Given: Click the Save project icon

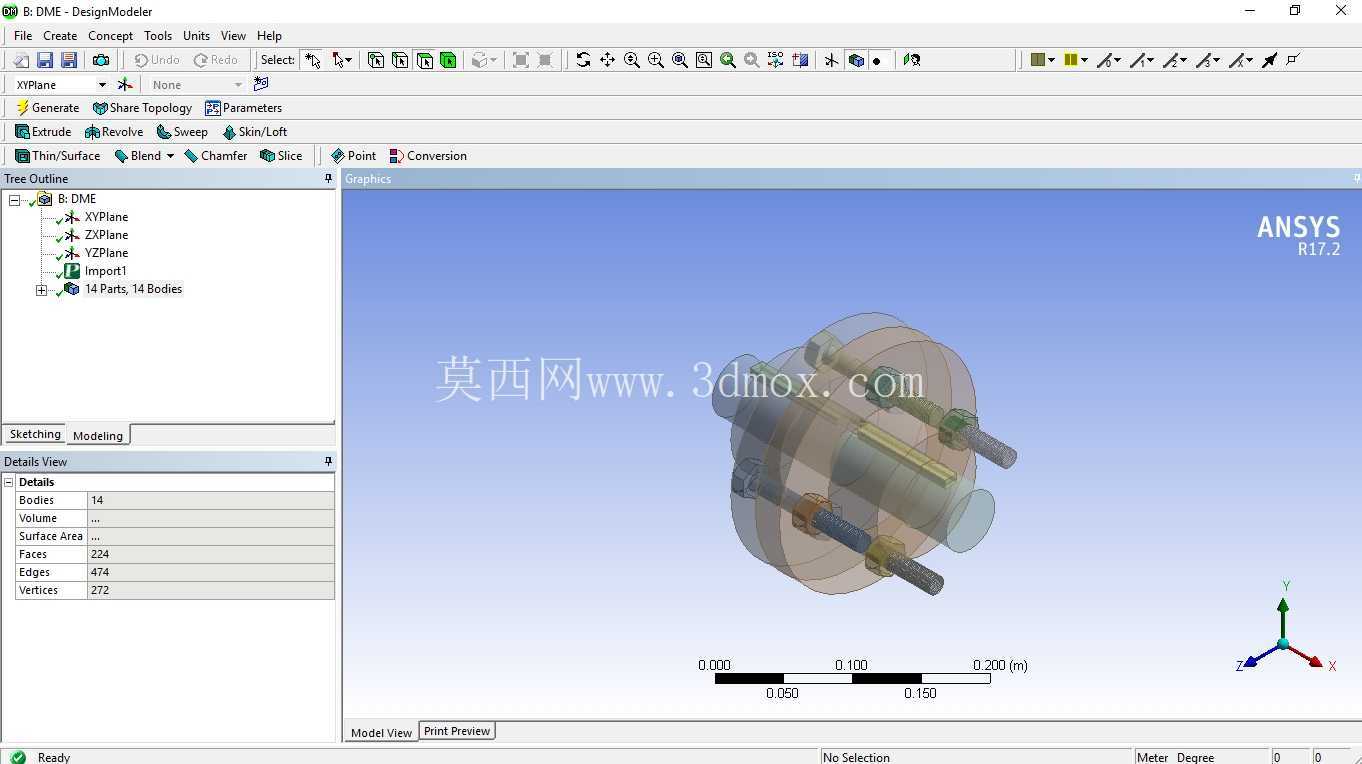Looking at the screenshot, I should pyautogui.click(x=46, y=60).
